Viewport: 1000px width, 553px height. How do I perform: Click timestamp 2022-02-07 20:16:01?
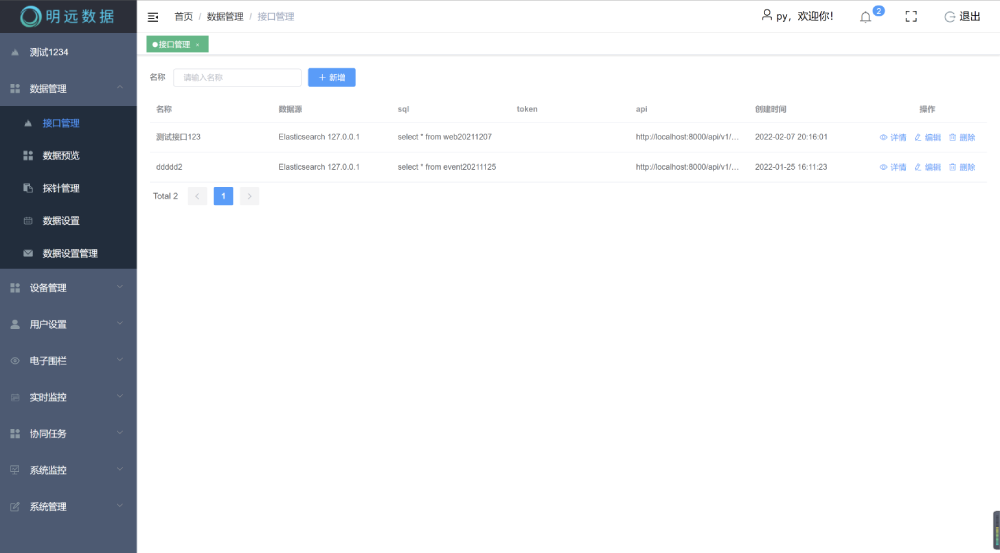click(791, 137)
